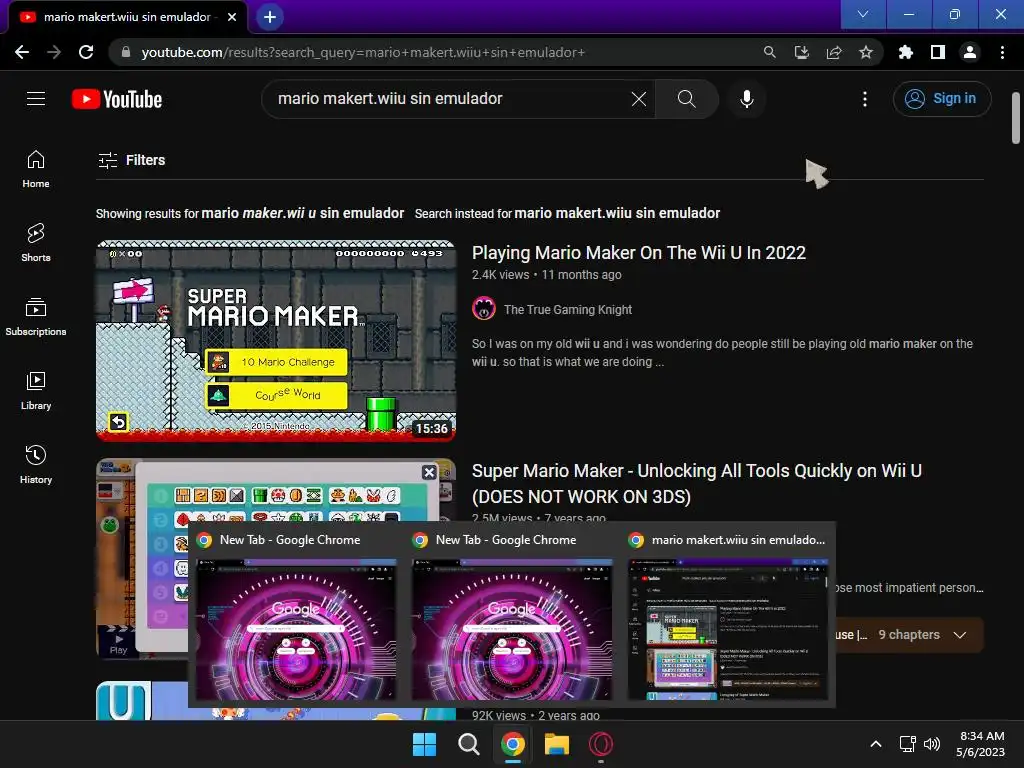Show hidden system tray icons
1024x768 pixels.
(x=876, y=744)
